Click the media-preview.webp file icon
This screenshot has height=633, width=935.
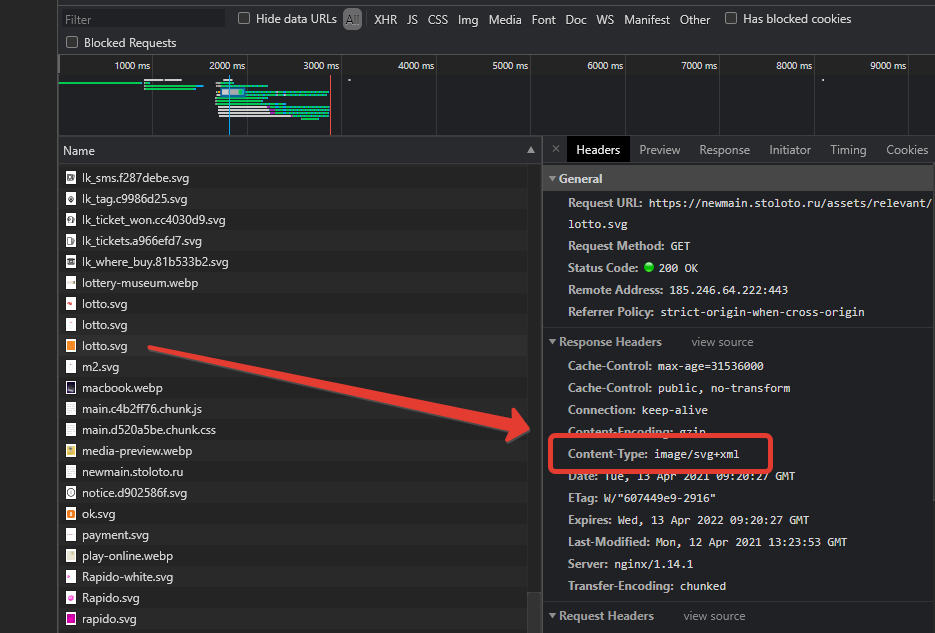71,451
